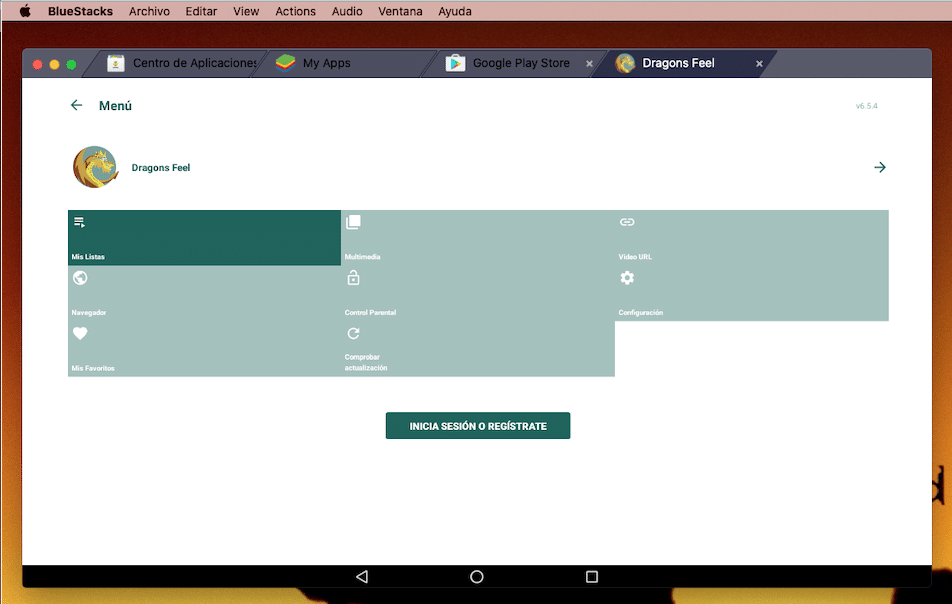Screen dimensions: 952x604
Task: Expand Dragons Feel profile with right arrow
Action: click(879, 167)
